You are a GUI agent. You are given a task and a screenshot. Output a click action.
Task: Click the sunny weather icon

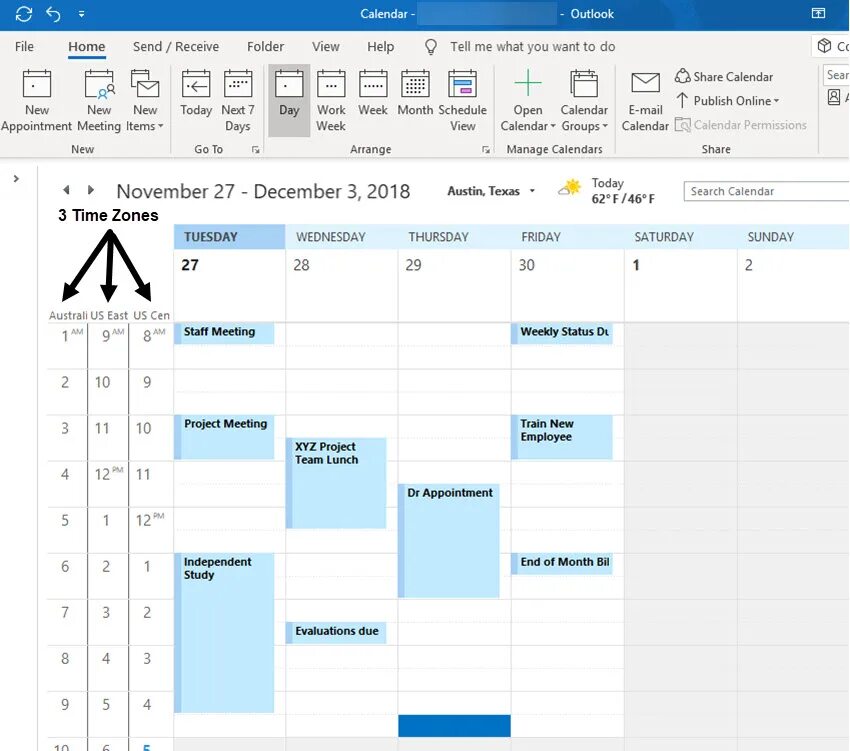tap(570, 188)
